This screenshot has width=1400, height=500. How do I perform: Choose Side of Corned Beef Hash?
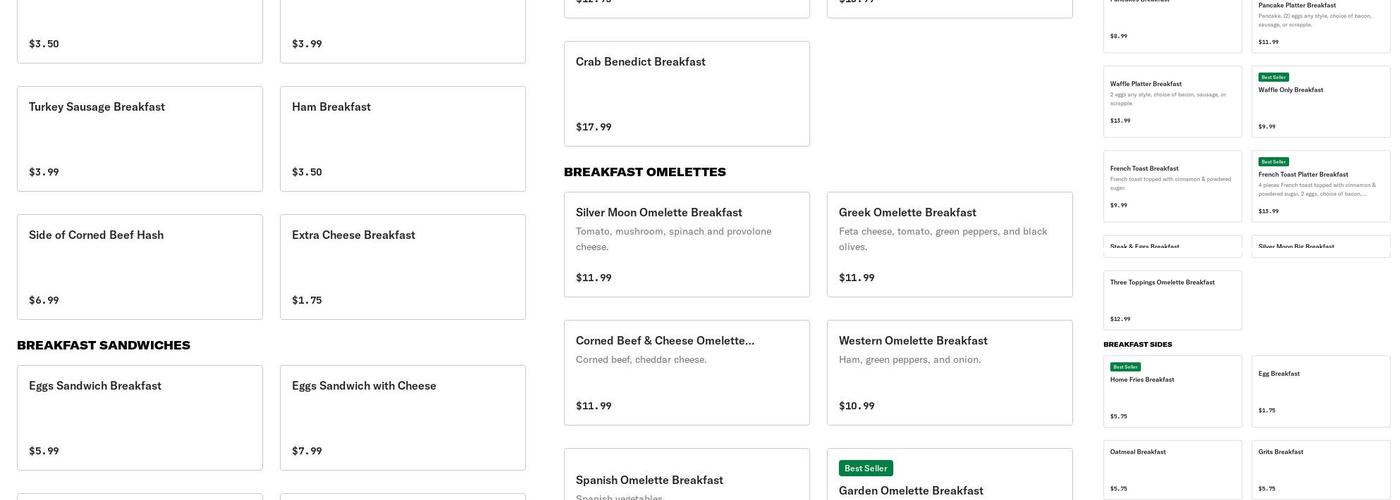(x=140, y=267)
